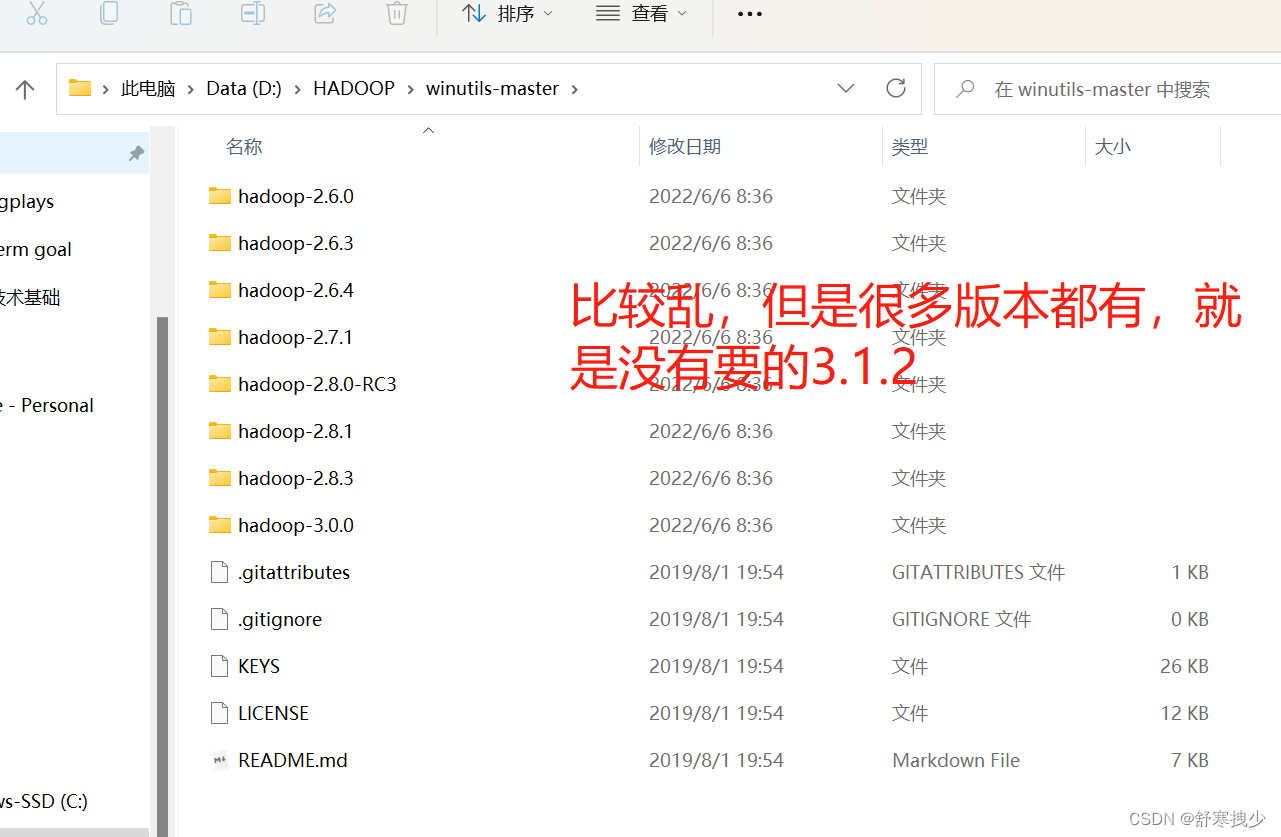Click folder icon of hadoop-2.6.0
The image size is (1281, 837).
220,195
